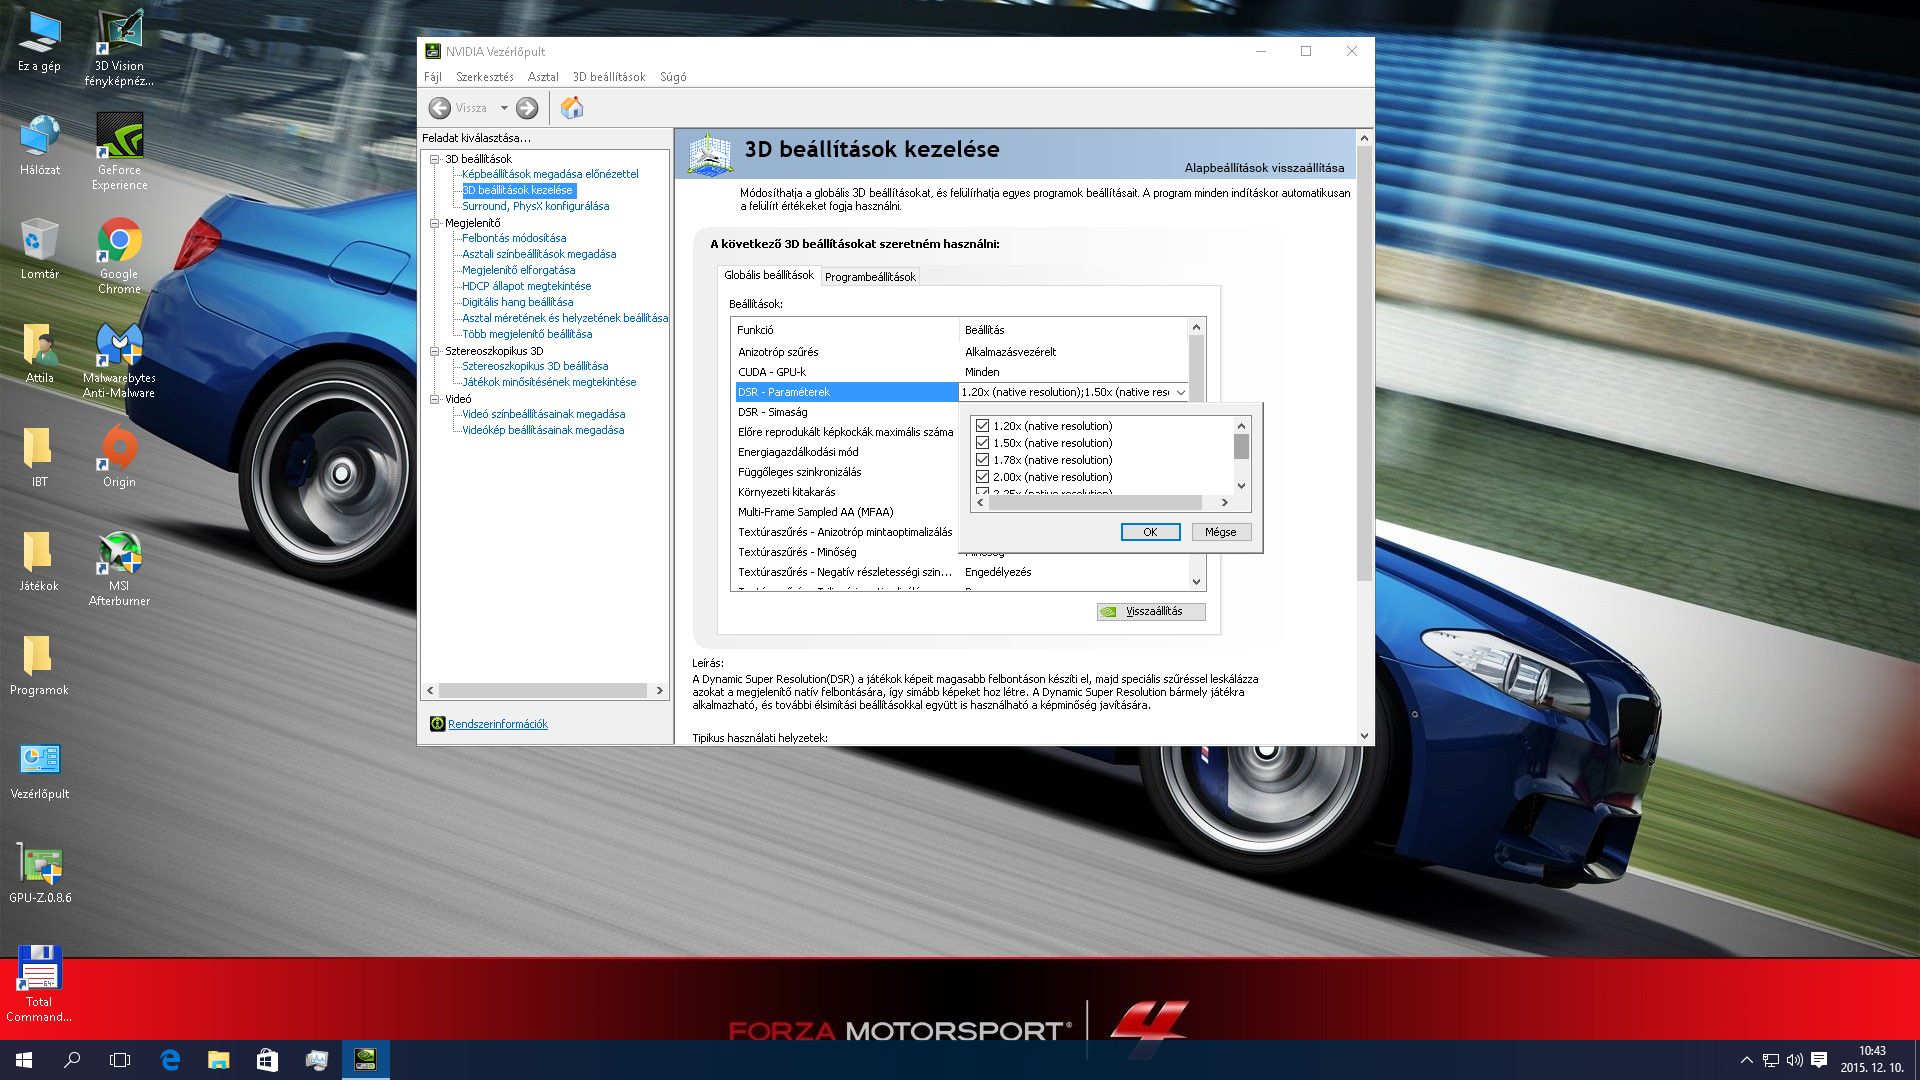
Task: Open the volume icon in system tray
Action: (x=1794, y=1060)
